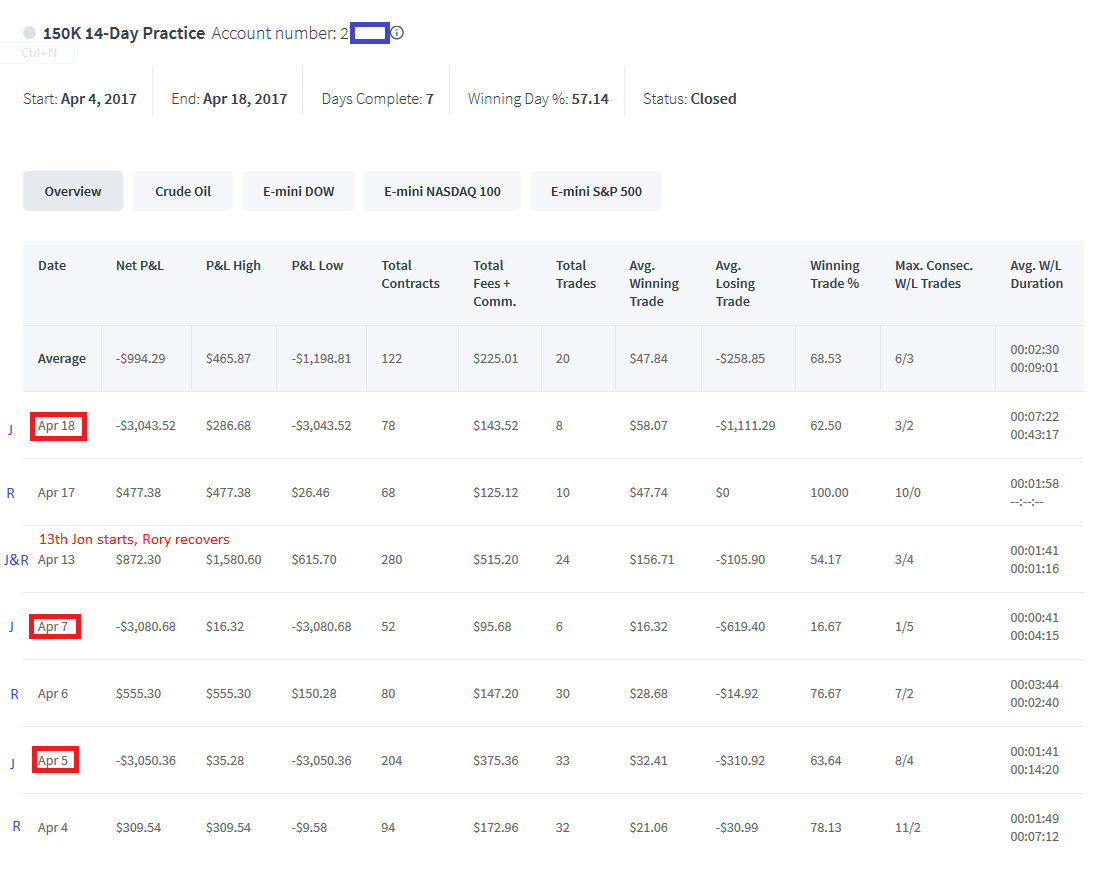Click the Average row label
Image resolution: width=1105 pixels, height=882 pixels.
point(62,359)
